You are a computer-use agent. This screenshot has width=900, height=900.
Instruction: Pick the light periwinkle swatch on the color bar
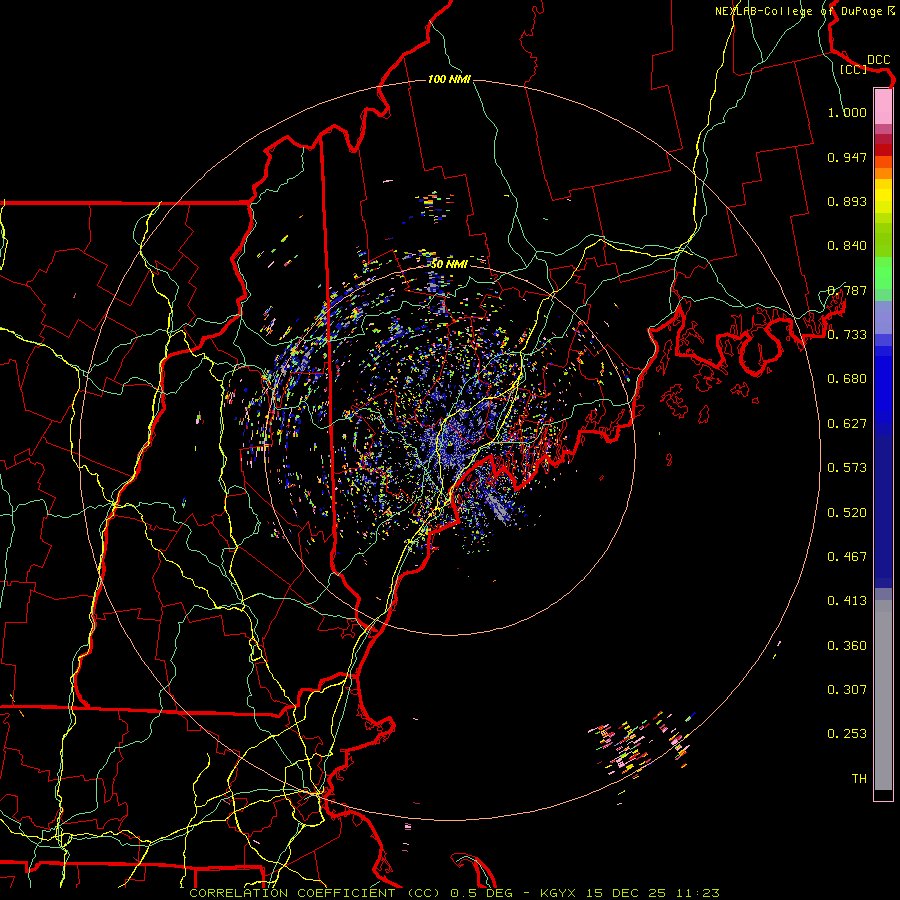point(883,317)
